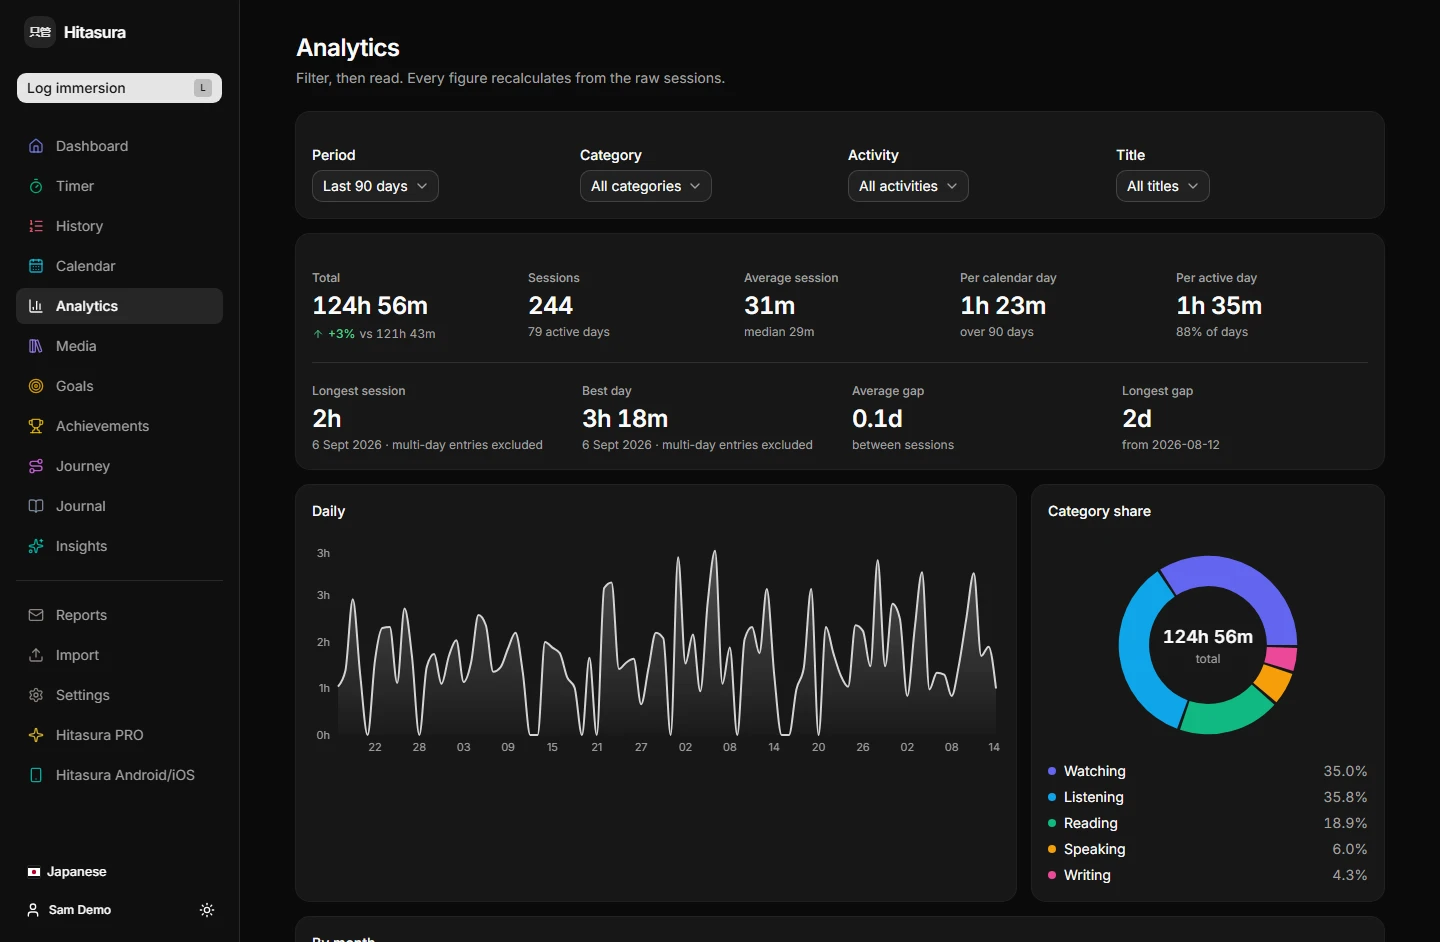The width and height of the screenshot is (1440, 942).
Task: Click the 124h 56m Total value
Action: 370,305
